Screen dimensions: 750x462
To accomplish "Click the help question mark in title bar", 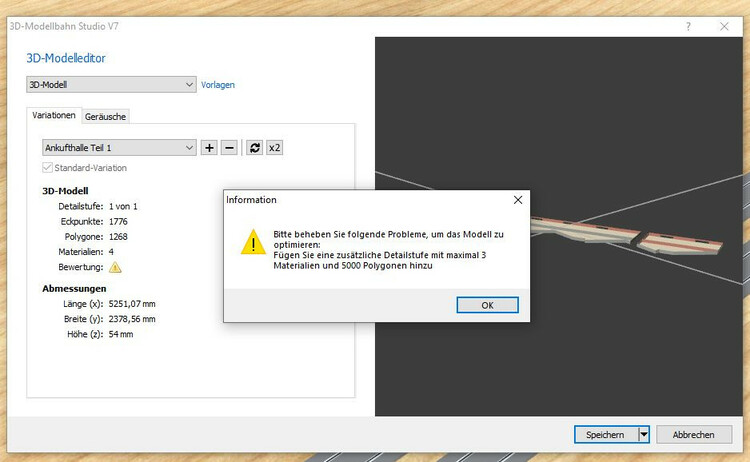I will point(688,27).
